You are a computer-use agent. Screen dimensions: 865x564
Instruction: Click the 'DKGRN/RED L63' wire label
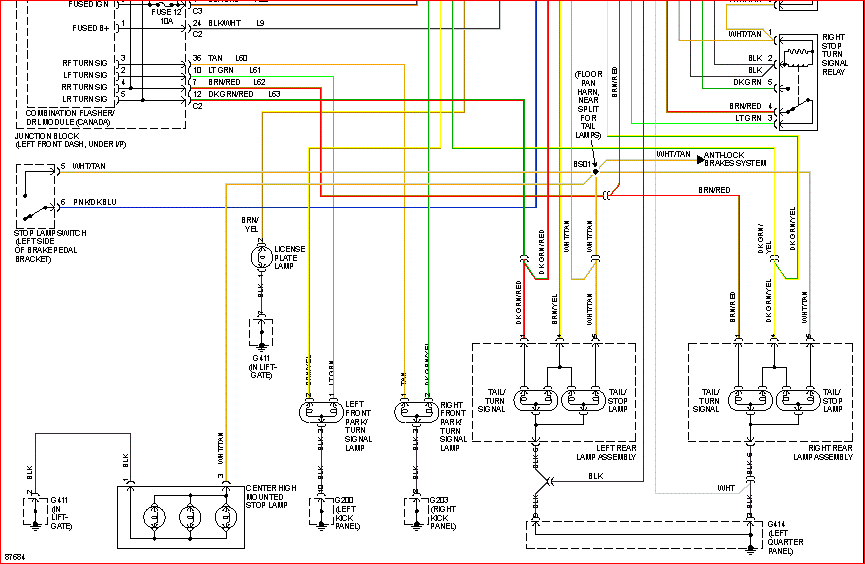pos(244,94)
